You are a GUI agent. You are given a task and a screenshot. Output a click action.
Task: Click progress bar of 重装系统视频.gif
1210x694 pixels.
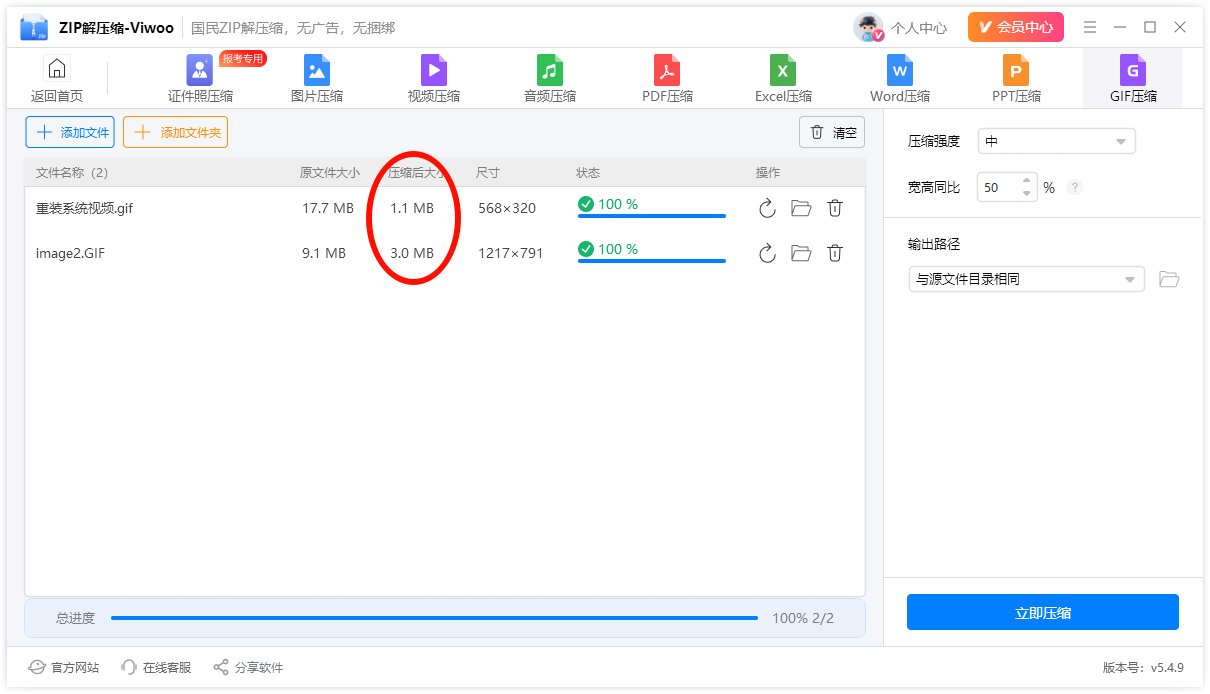pos(652,215)
